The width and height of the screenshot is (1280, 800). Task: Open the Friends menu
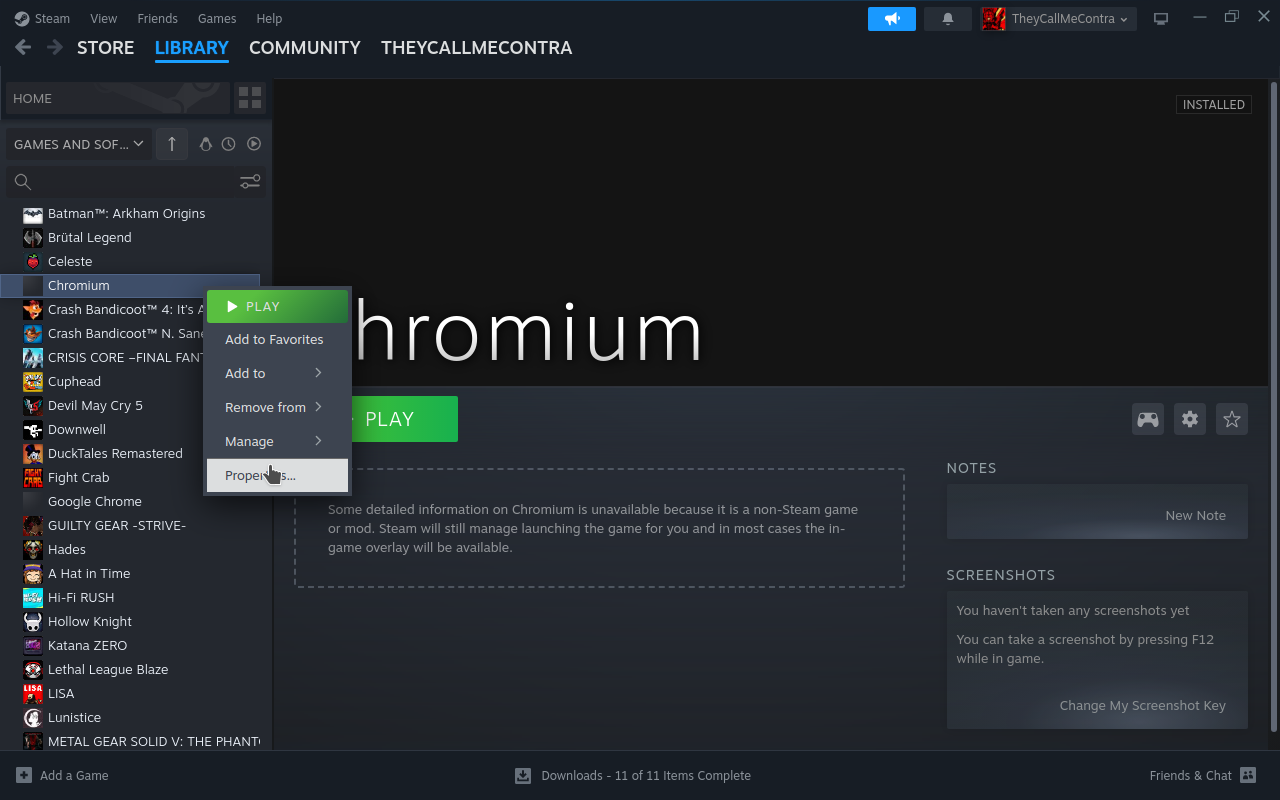157,18
